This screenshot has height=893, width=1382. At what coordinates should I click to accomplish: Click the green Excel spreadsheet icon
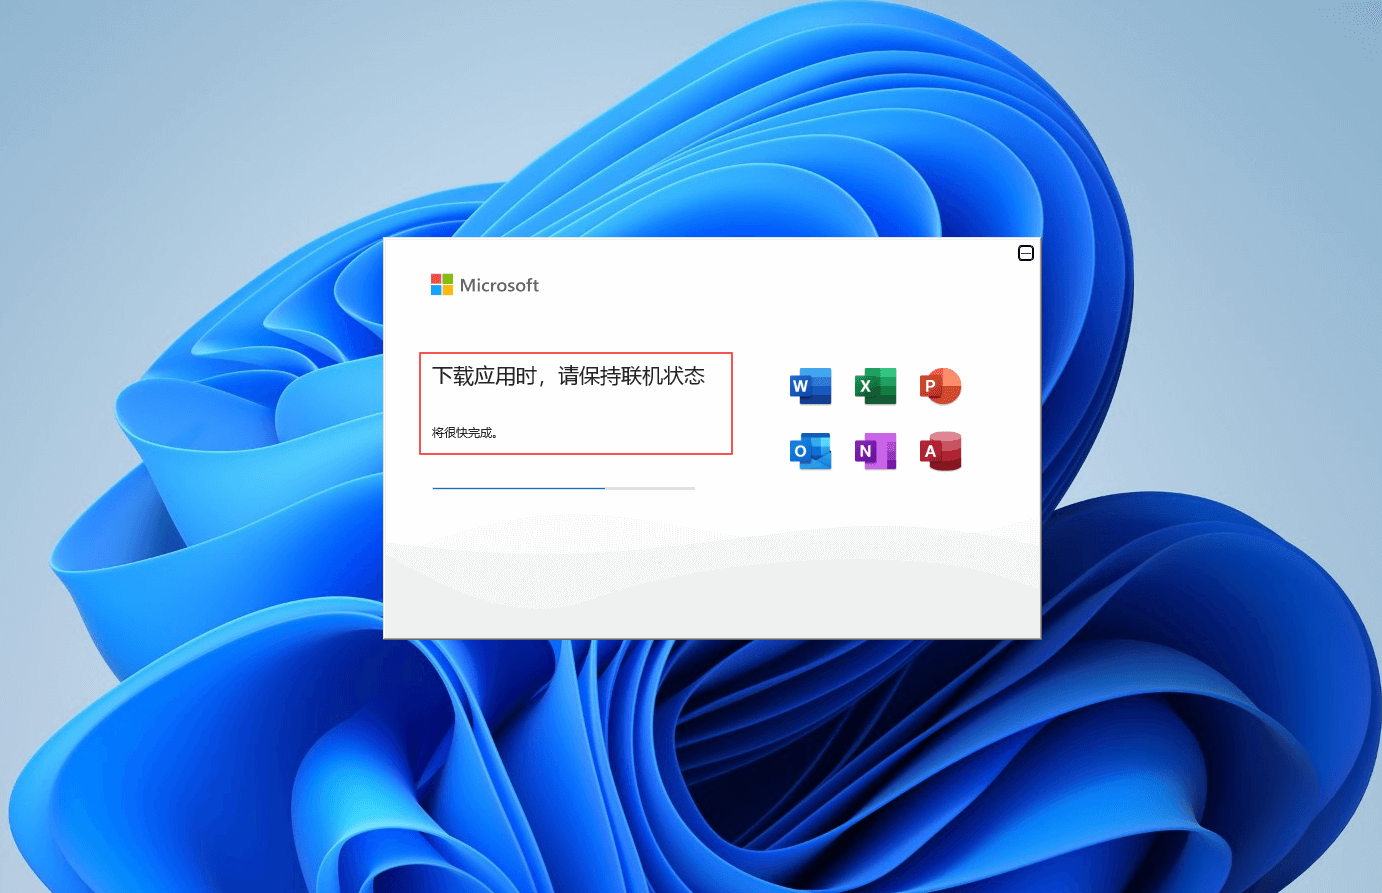pos(875,386)
